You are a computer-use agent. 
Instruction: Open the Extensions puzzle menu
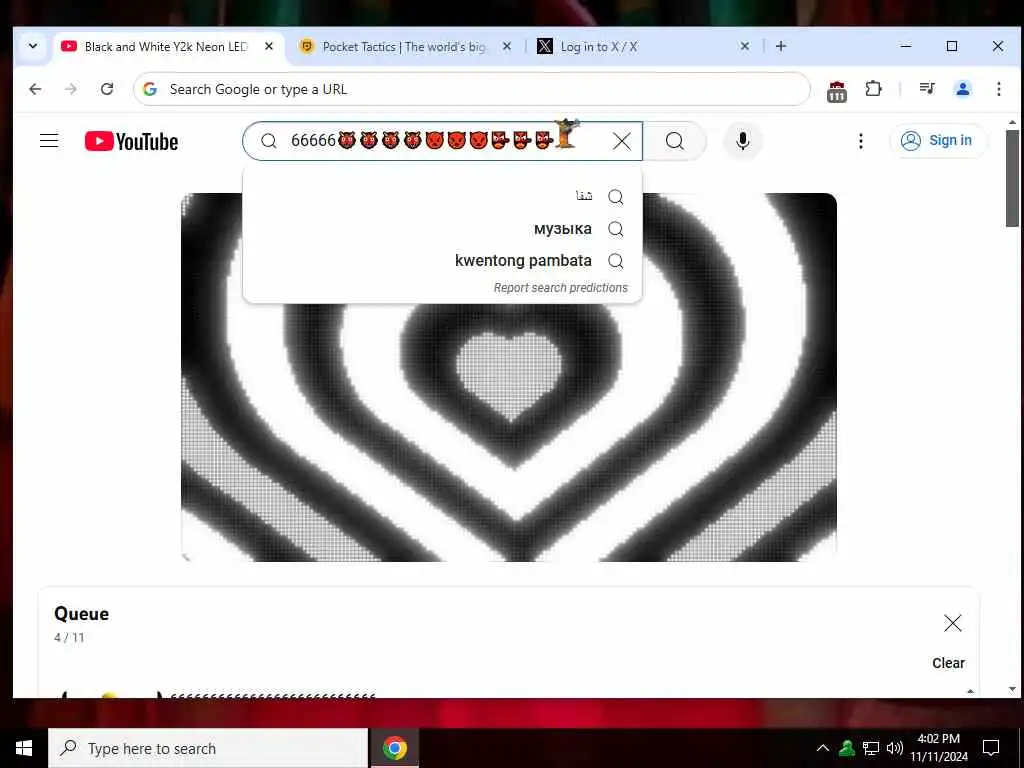tap(873, 89)
